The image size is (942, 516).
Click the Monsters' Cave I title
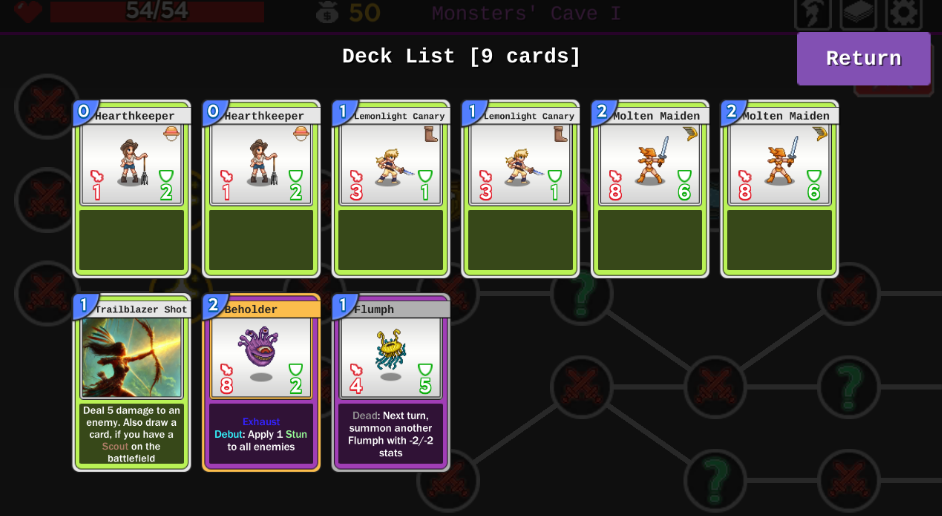[526, 14]
